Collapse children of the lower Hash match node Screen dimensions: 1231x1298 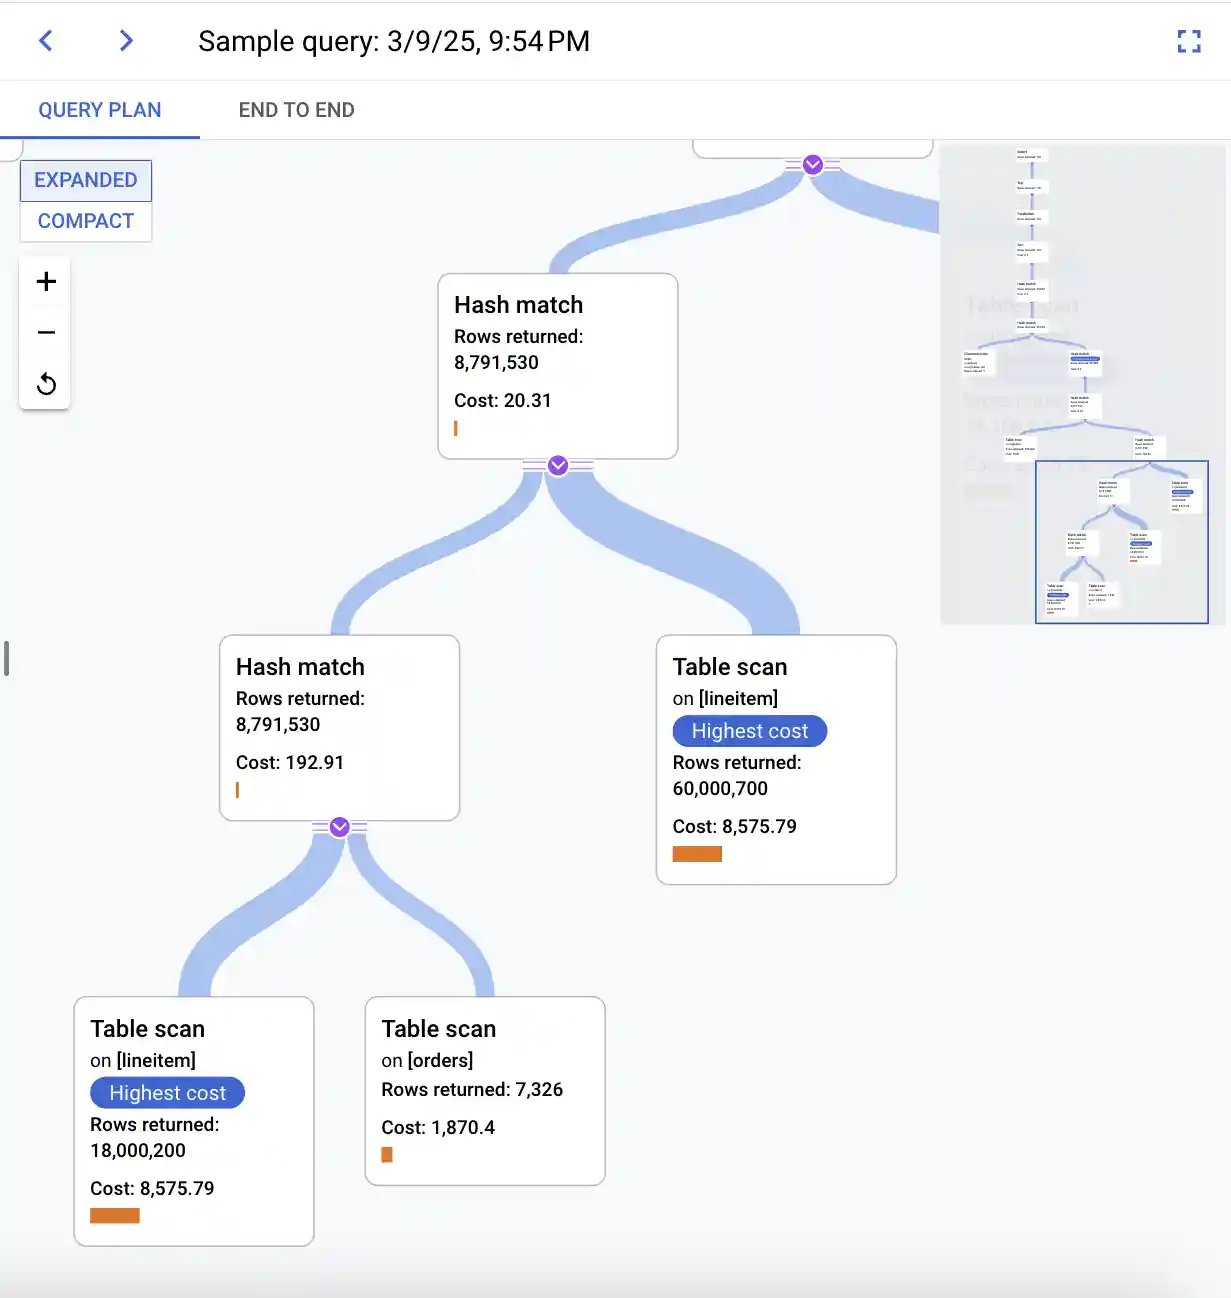point(339,827)
